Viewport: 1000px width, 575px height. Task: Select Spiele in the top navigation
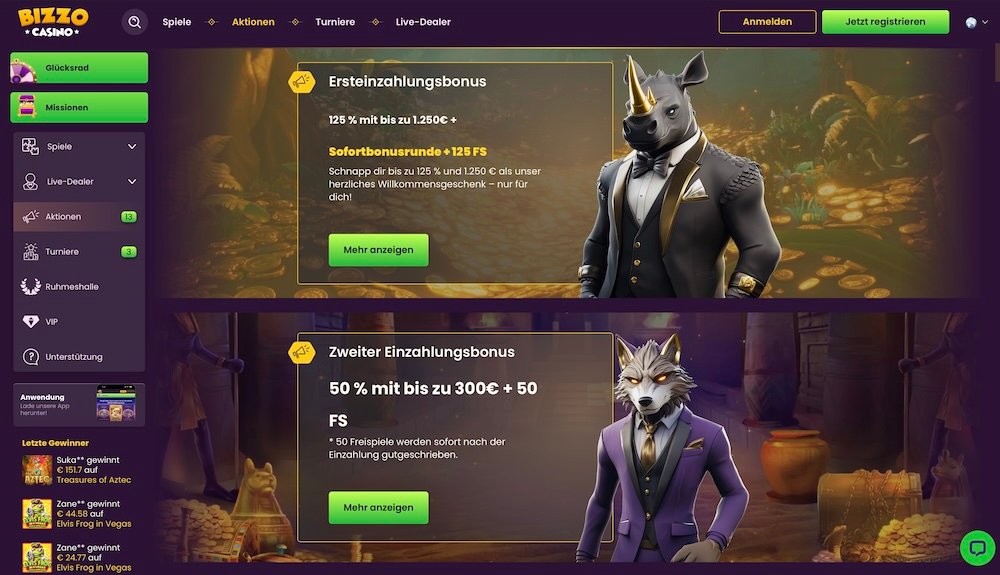[177, 22]
